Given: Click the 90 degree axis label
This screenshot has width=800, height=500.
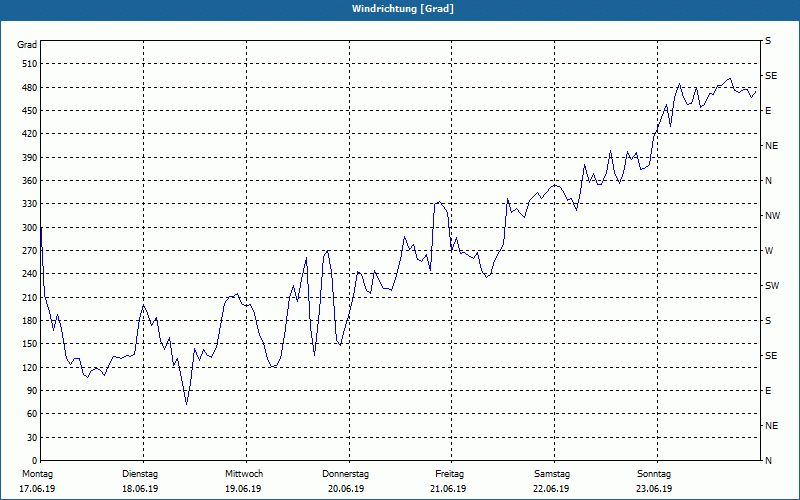Looking at the screenshot, I should [x=32, y=391].
